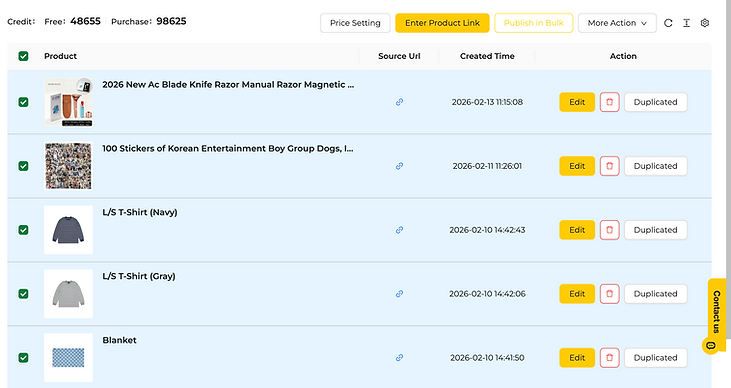
Task: Open the gray long-sleeve shirt thumbnail
Action: (x=69, y=294)
